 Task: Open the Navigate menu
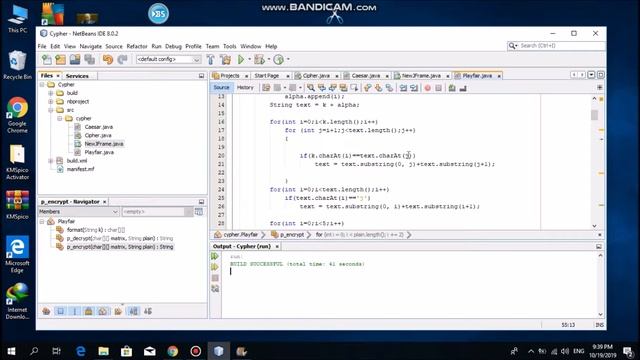91,47
